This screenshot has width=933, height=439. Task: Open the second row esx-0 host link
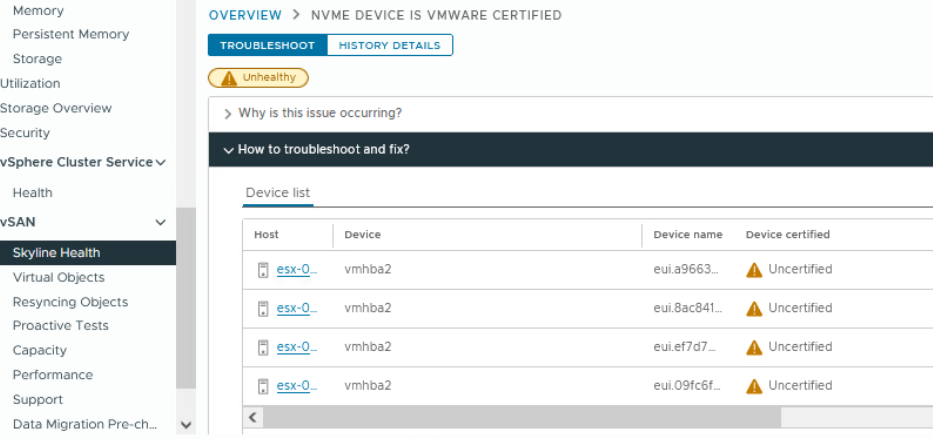pos(296,308)
